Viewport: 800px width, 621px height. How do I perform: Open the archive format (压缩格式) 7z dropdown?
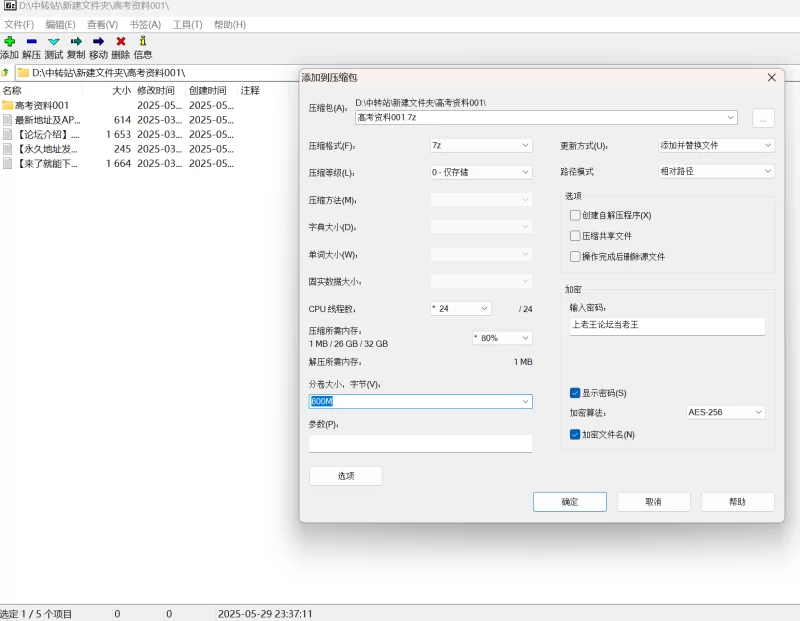pos(480,145)
